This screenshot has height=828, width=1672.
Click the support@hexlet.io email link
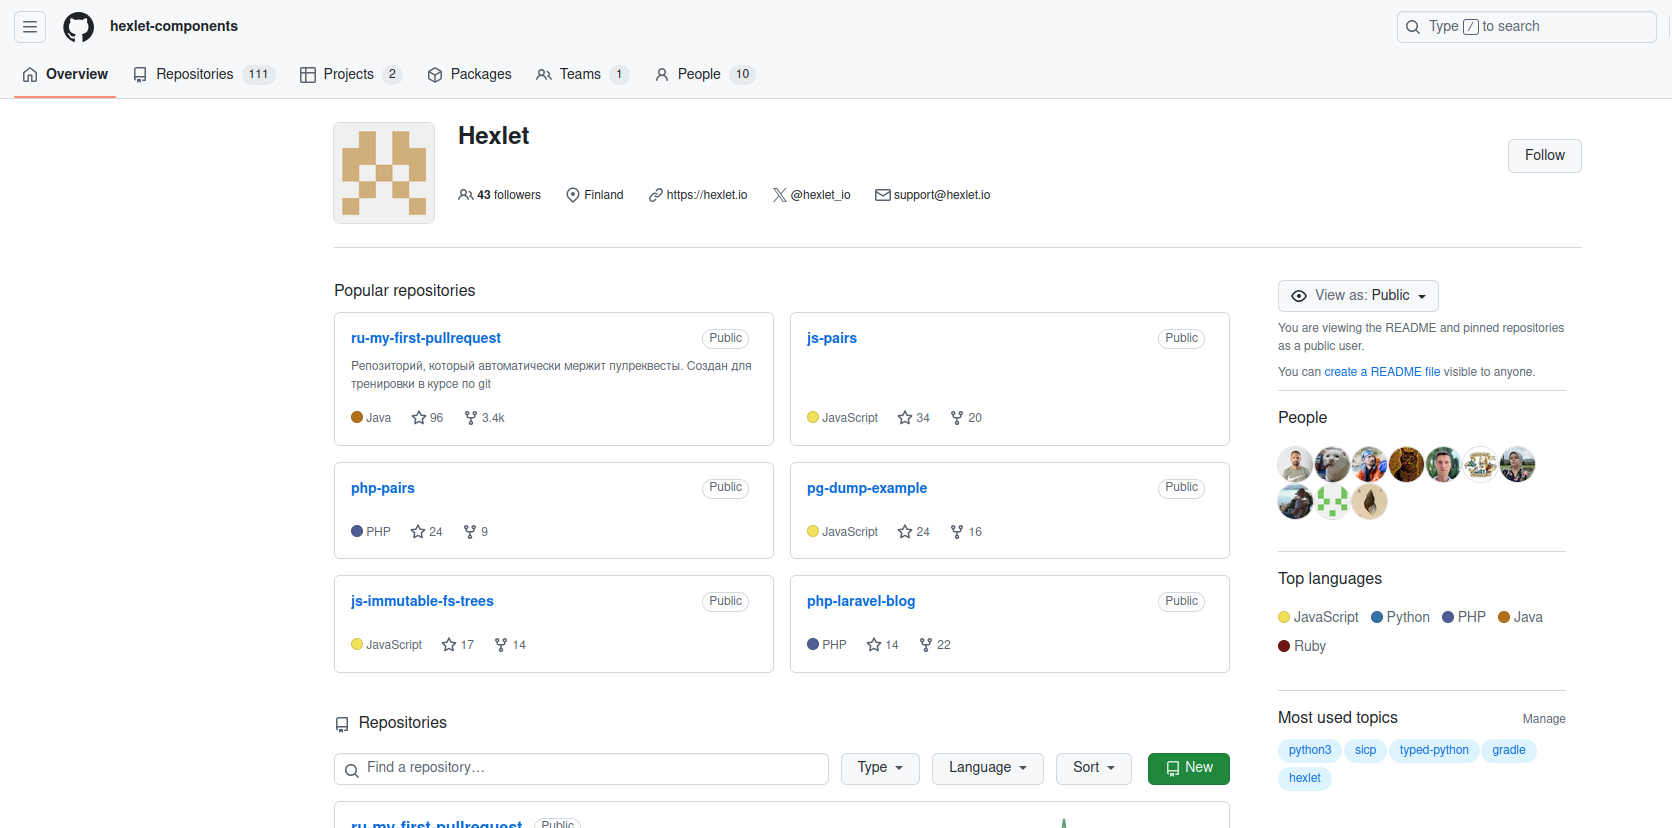click(942, 195)
